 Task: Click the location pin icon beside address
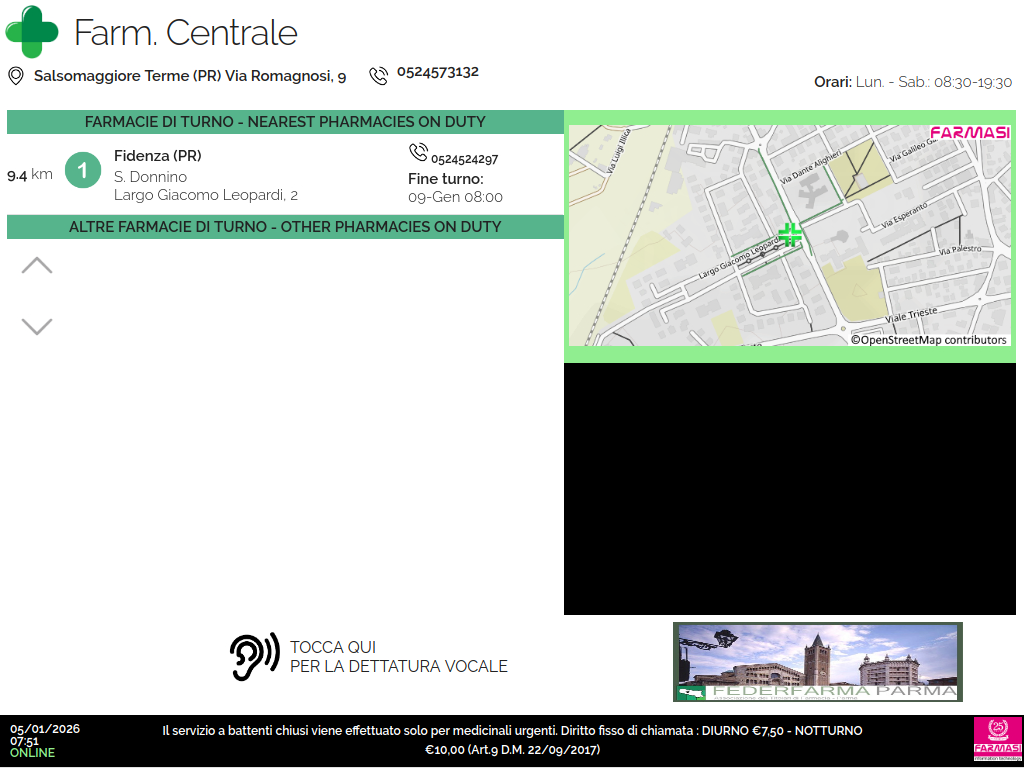(x=16, y=76)
